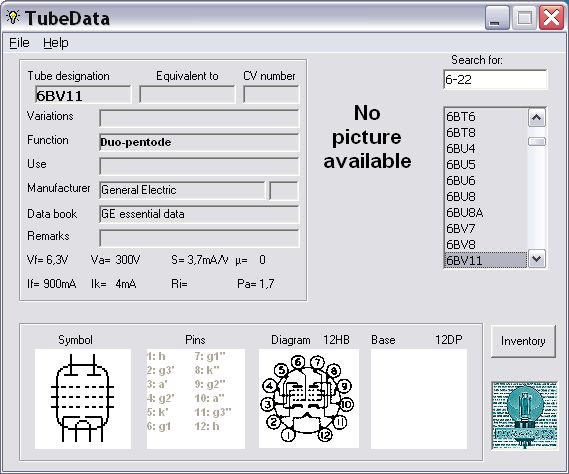569x474 pixels.
Task: Click the 12HB pin diagram image
Action: pos(309,399)
